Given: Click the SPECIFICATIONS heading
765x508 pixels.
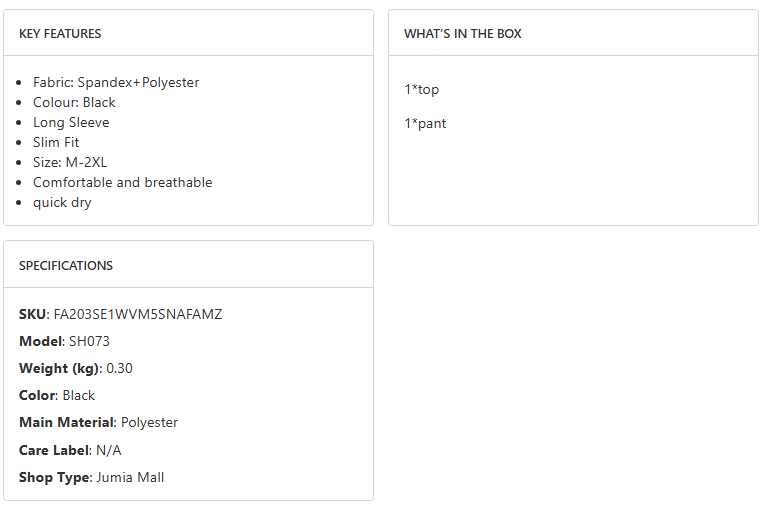Looking at the screenshot, I should coord(66,266).
